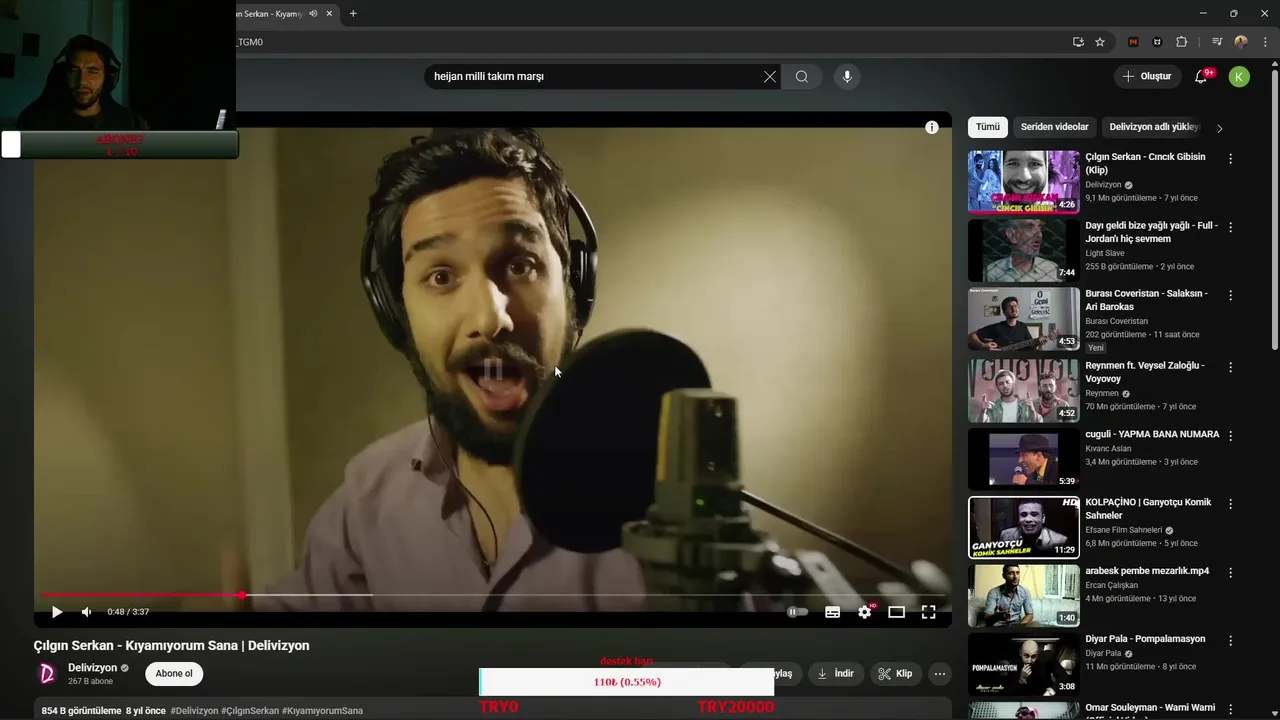Toggle subtitles with the captions icon
The image size is (1280, 720).
point(832,612)
